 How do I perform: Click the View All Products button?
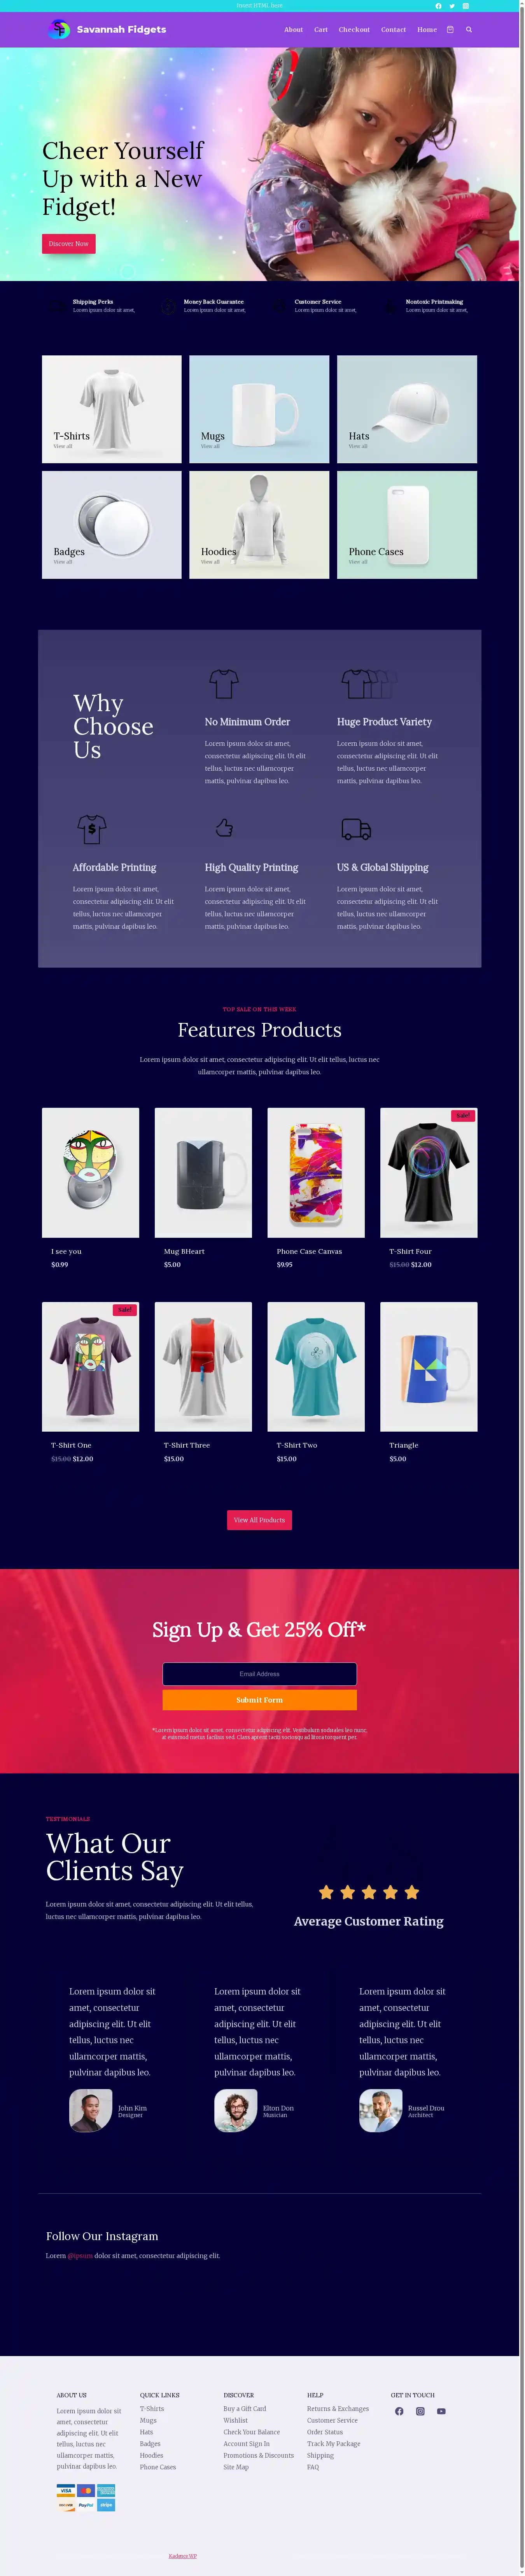tap(259, 1520)
